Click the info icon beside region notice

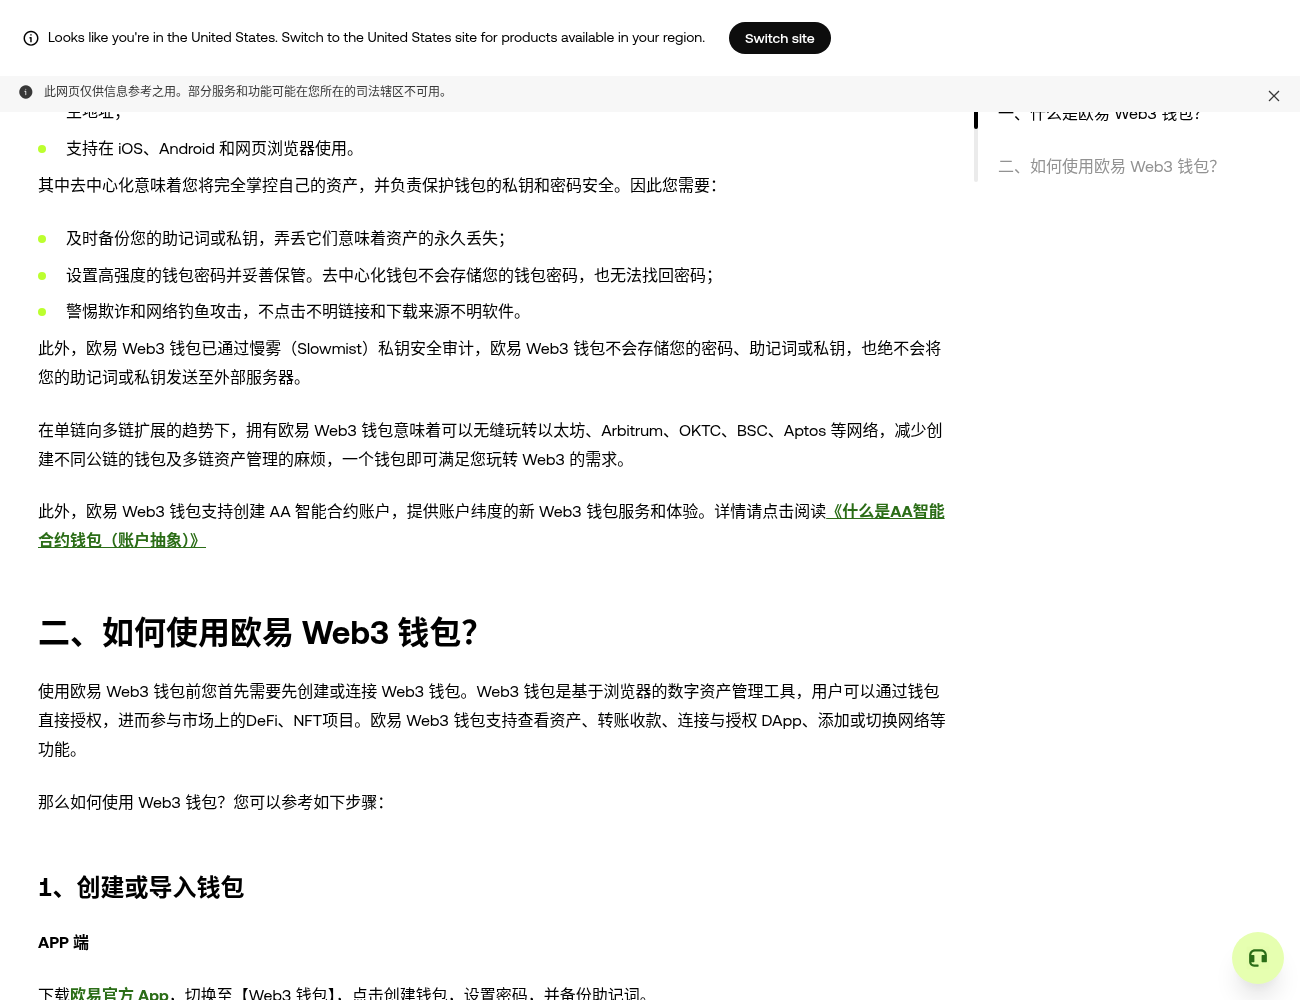click(x=31, y=38)
